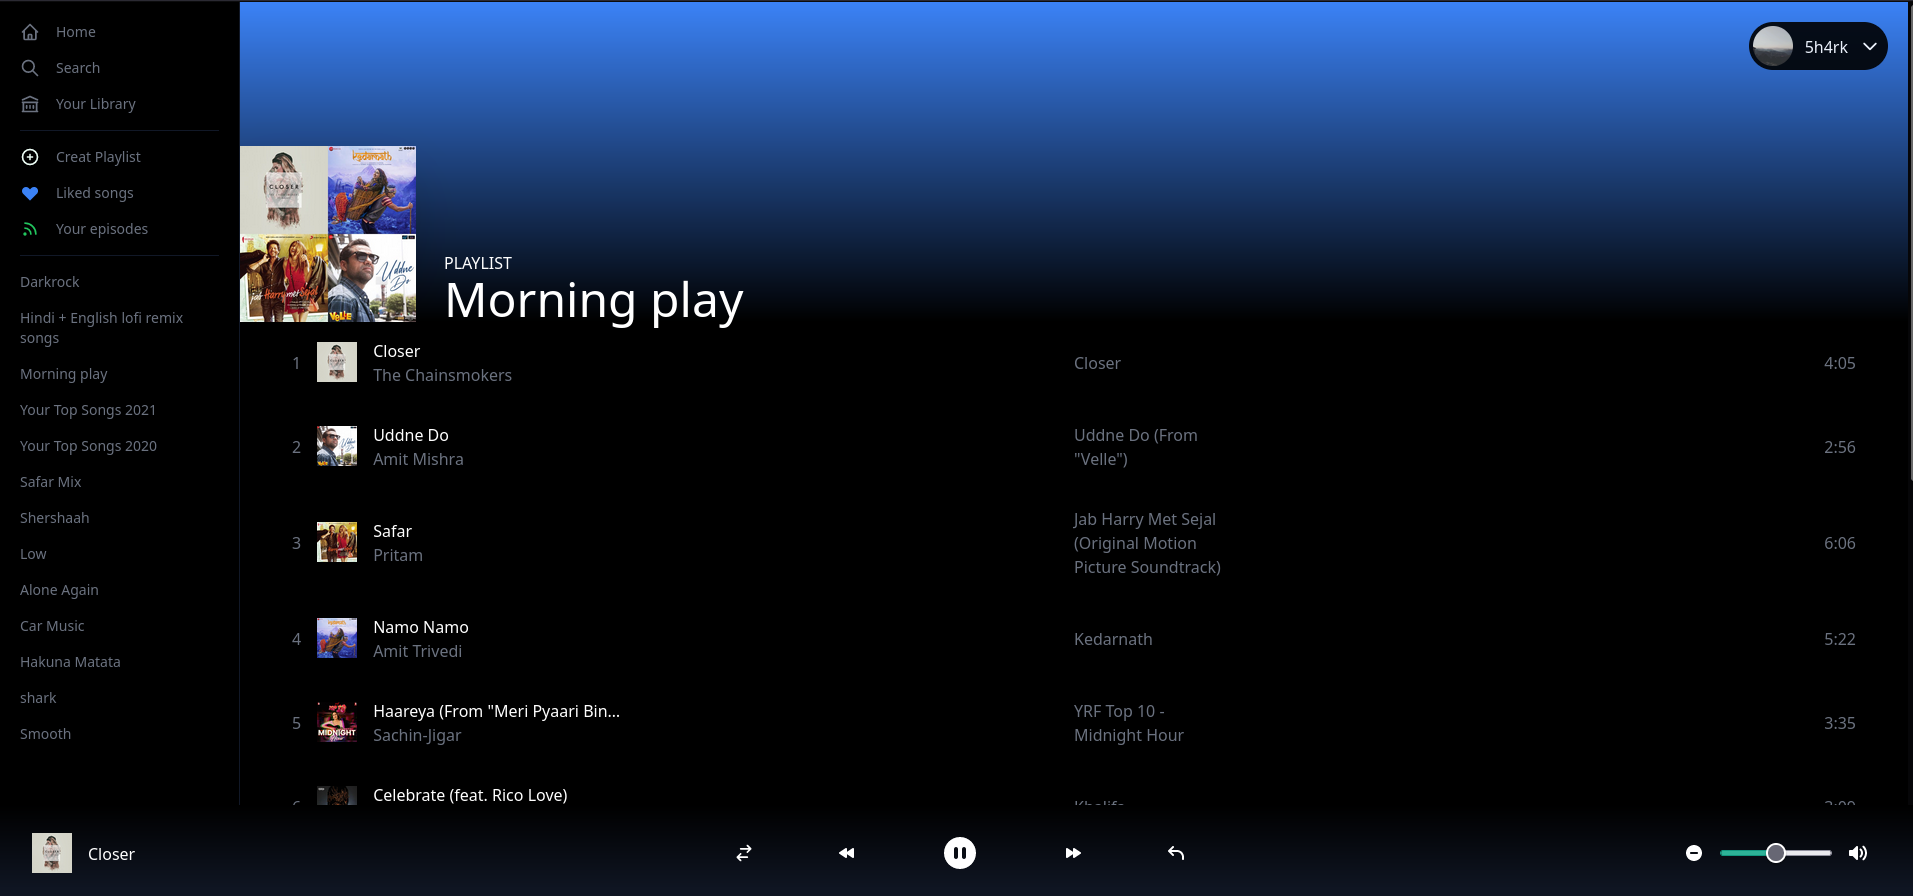Select Creat Playlist option
1913x896 pixels.
98,157
